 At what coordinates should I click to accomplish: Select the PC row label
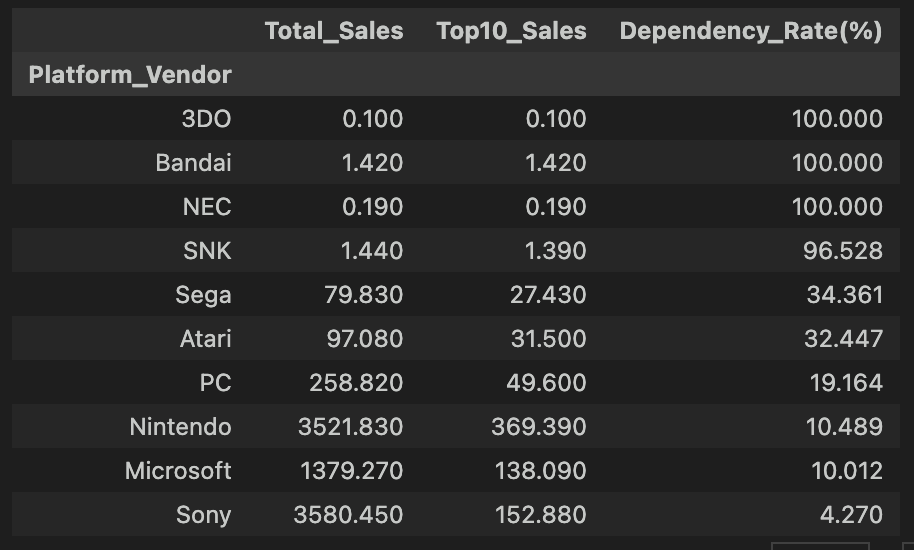click(215, 383)
